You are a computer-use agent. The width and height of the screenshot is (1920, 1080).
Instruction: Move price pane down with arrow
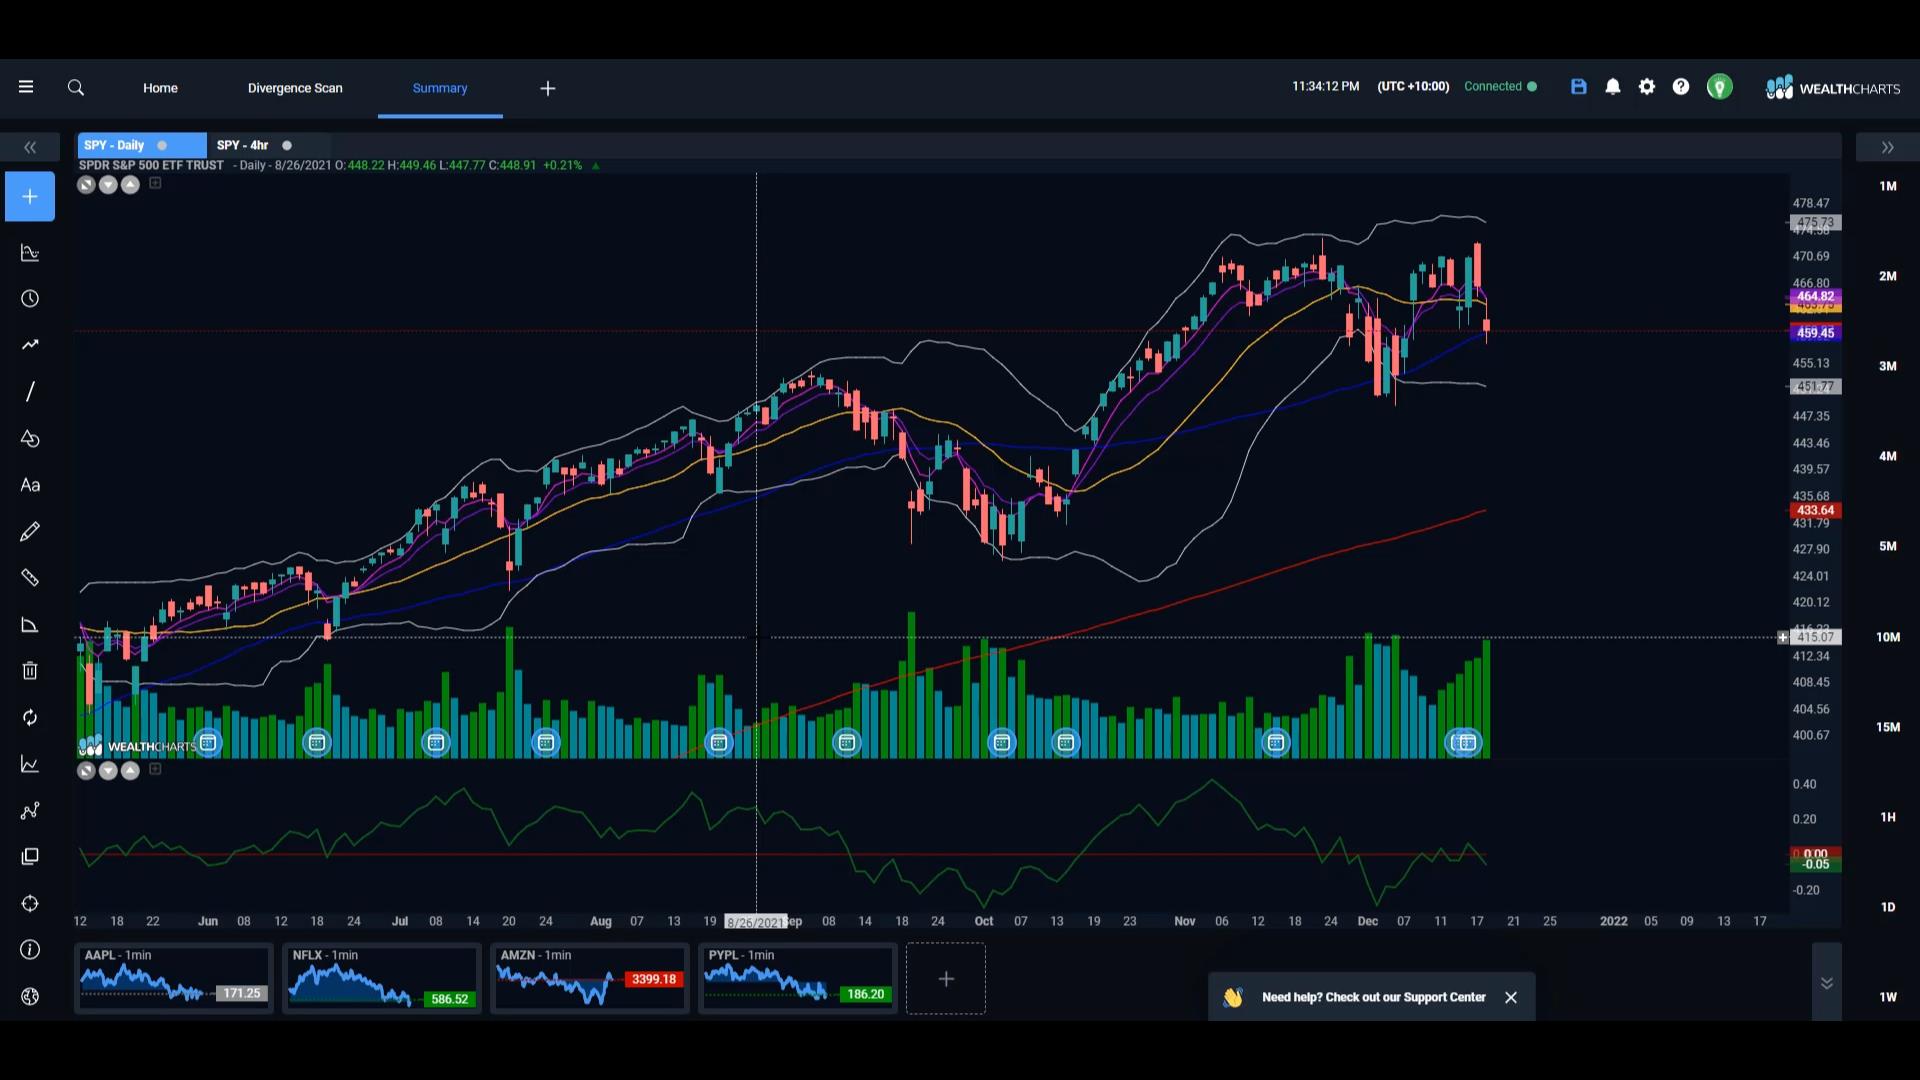[108, 185]
